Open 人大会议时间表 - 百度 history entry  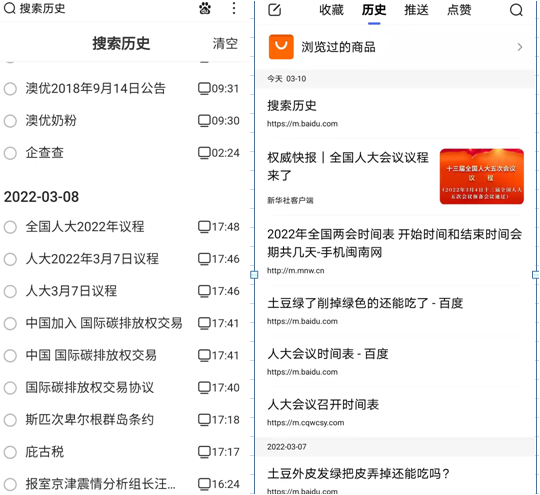click(395, 362)
